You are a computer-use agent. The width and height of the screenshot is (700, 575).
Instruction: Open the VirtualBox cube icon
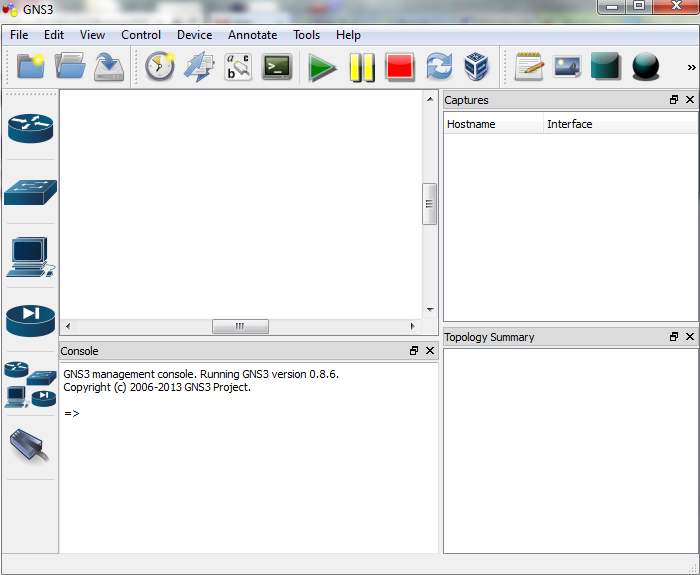click(476, 67)
